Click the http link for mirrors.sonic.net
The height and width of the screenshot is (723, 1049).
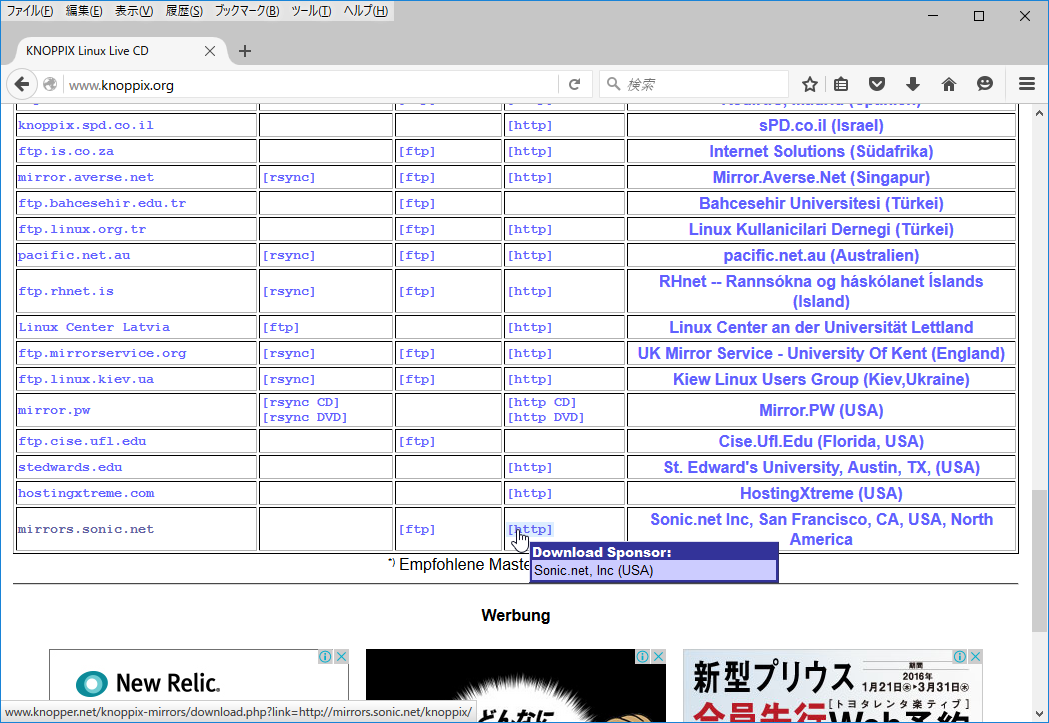[x=530, y=530]
